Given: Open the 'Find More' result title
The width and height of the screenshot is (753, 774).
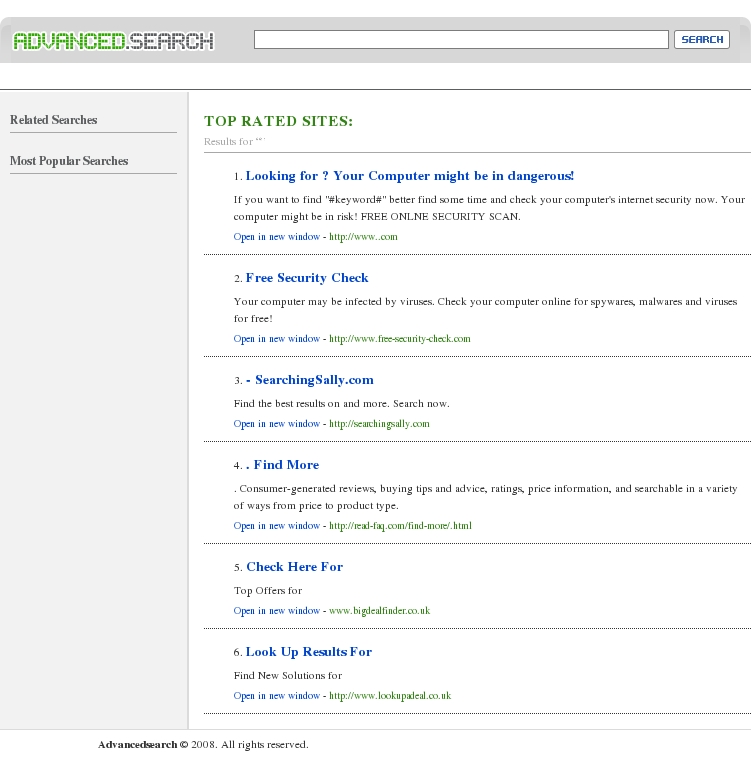Looking at the screenshot, I should pos(282,465).
